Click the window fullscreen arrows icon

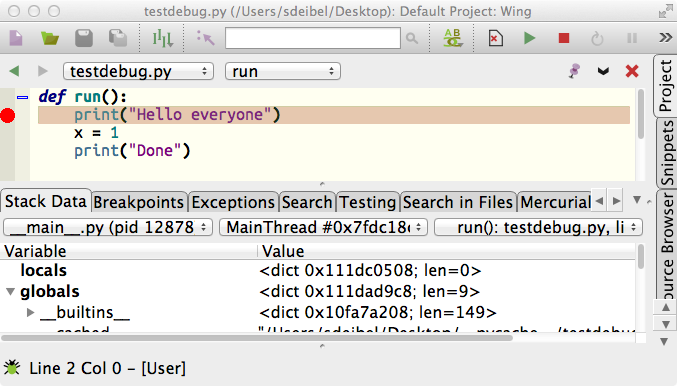665,11
